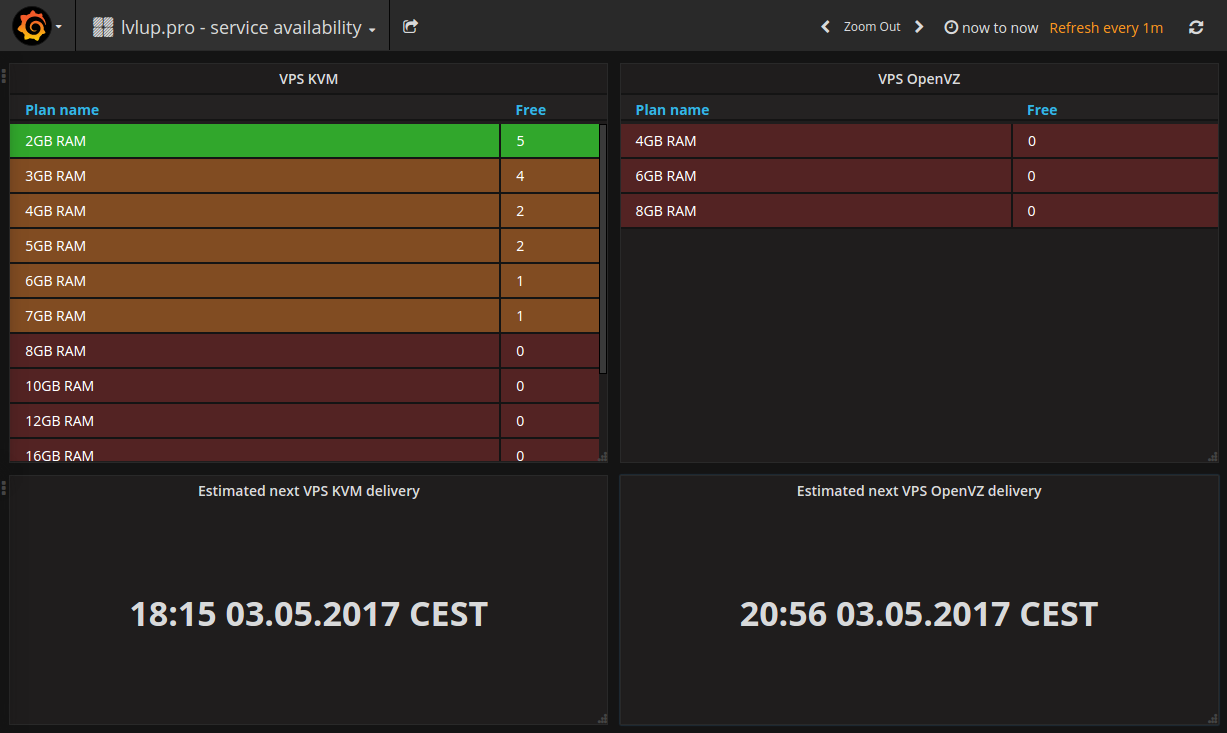This screenshot has width=1227, height=733.
Task: Click the share dashboard icon
Action: (x=410, y=27)
